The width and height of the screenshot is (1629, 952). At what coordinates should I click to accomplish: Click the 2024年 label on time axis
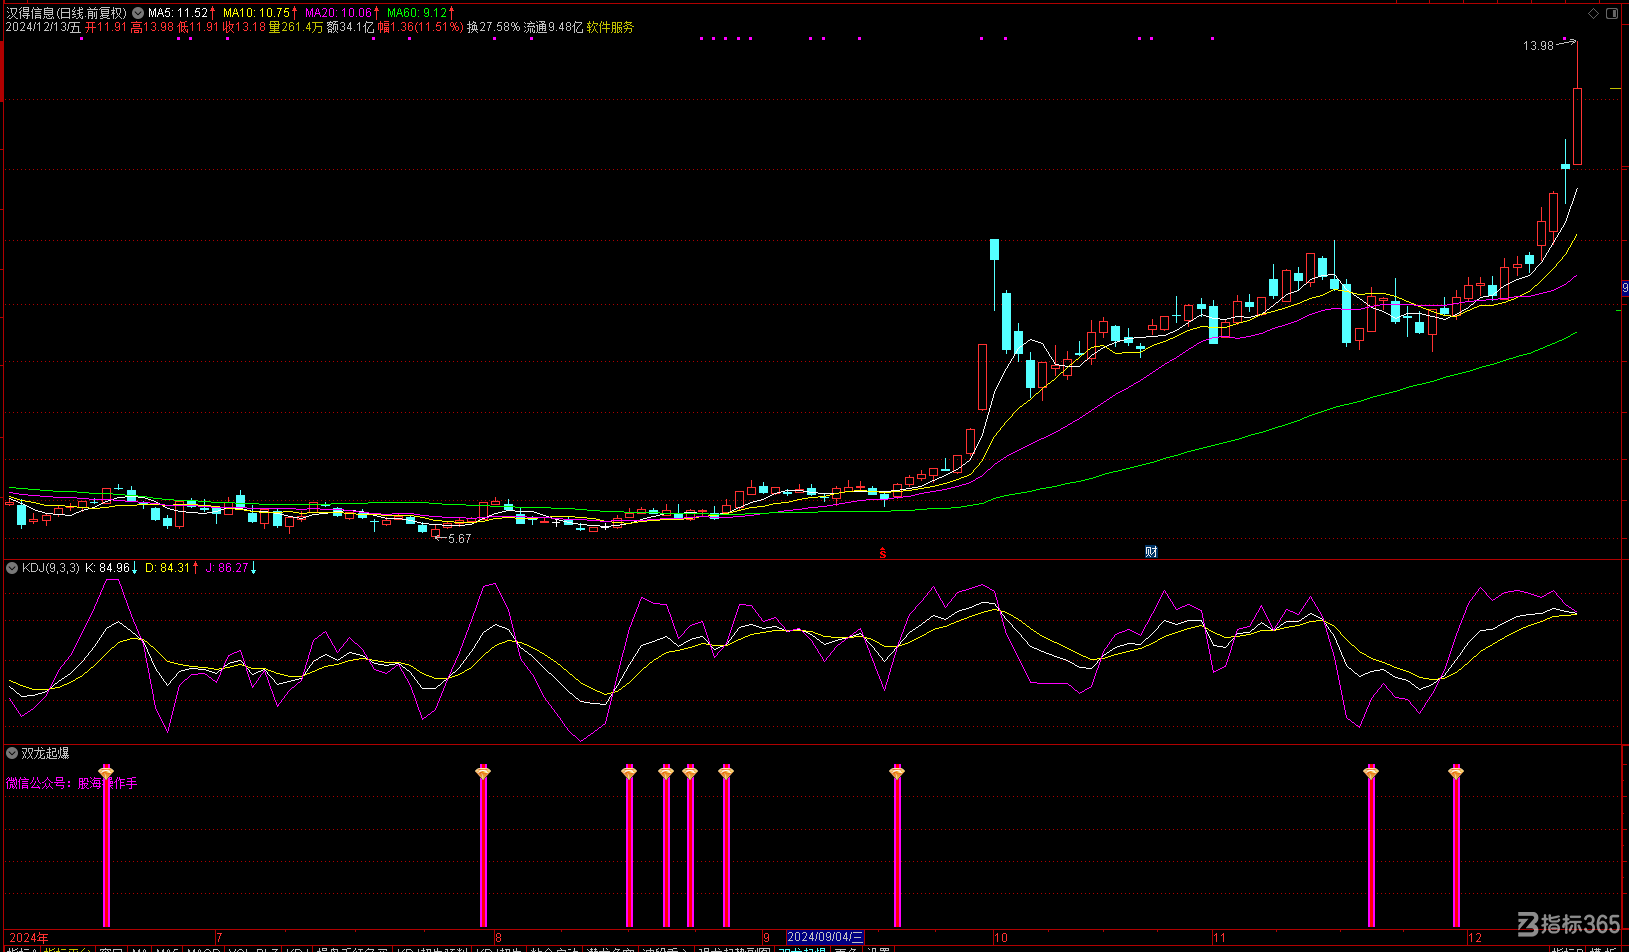(x=28, y=938)
